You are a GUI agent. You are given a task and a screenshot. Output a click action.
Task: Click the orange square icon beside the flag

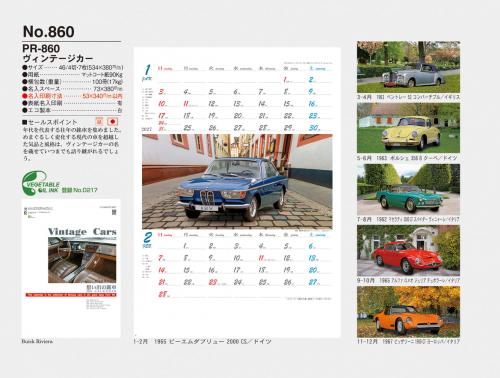99,122
